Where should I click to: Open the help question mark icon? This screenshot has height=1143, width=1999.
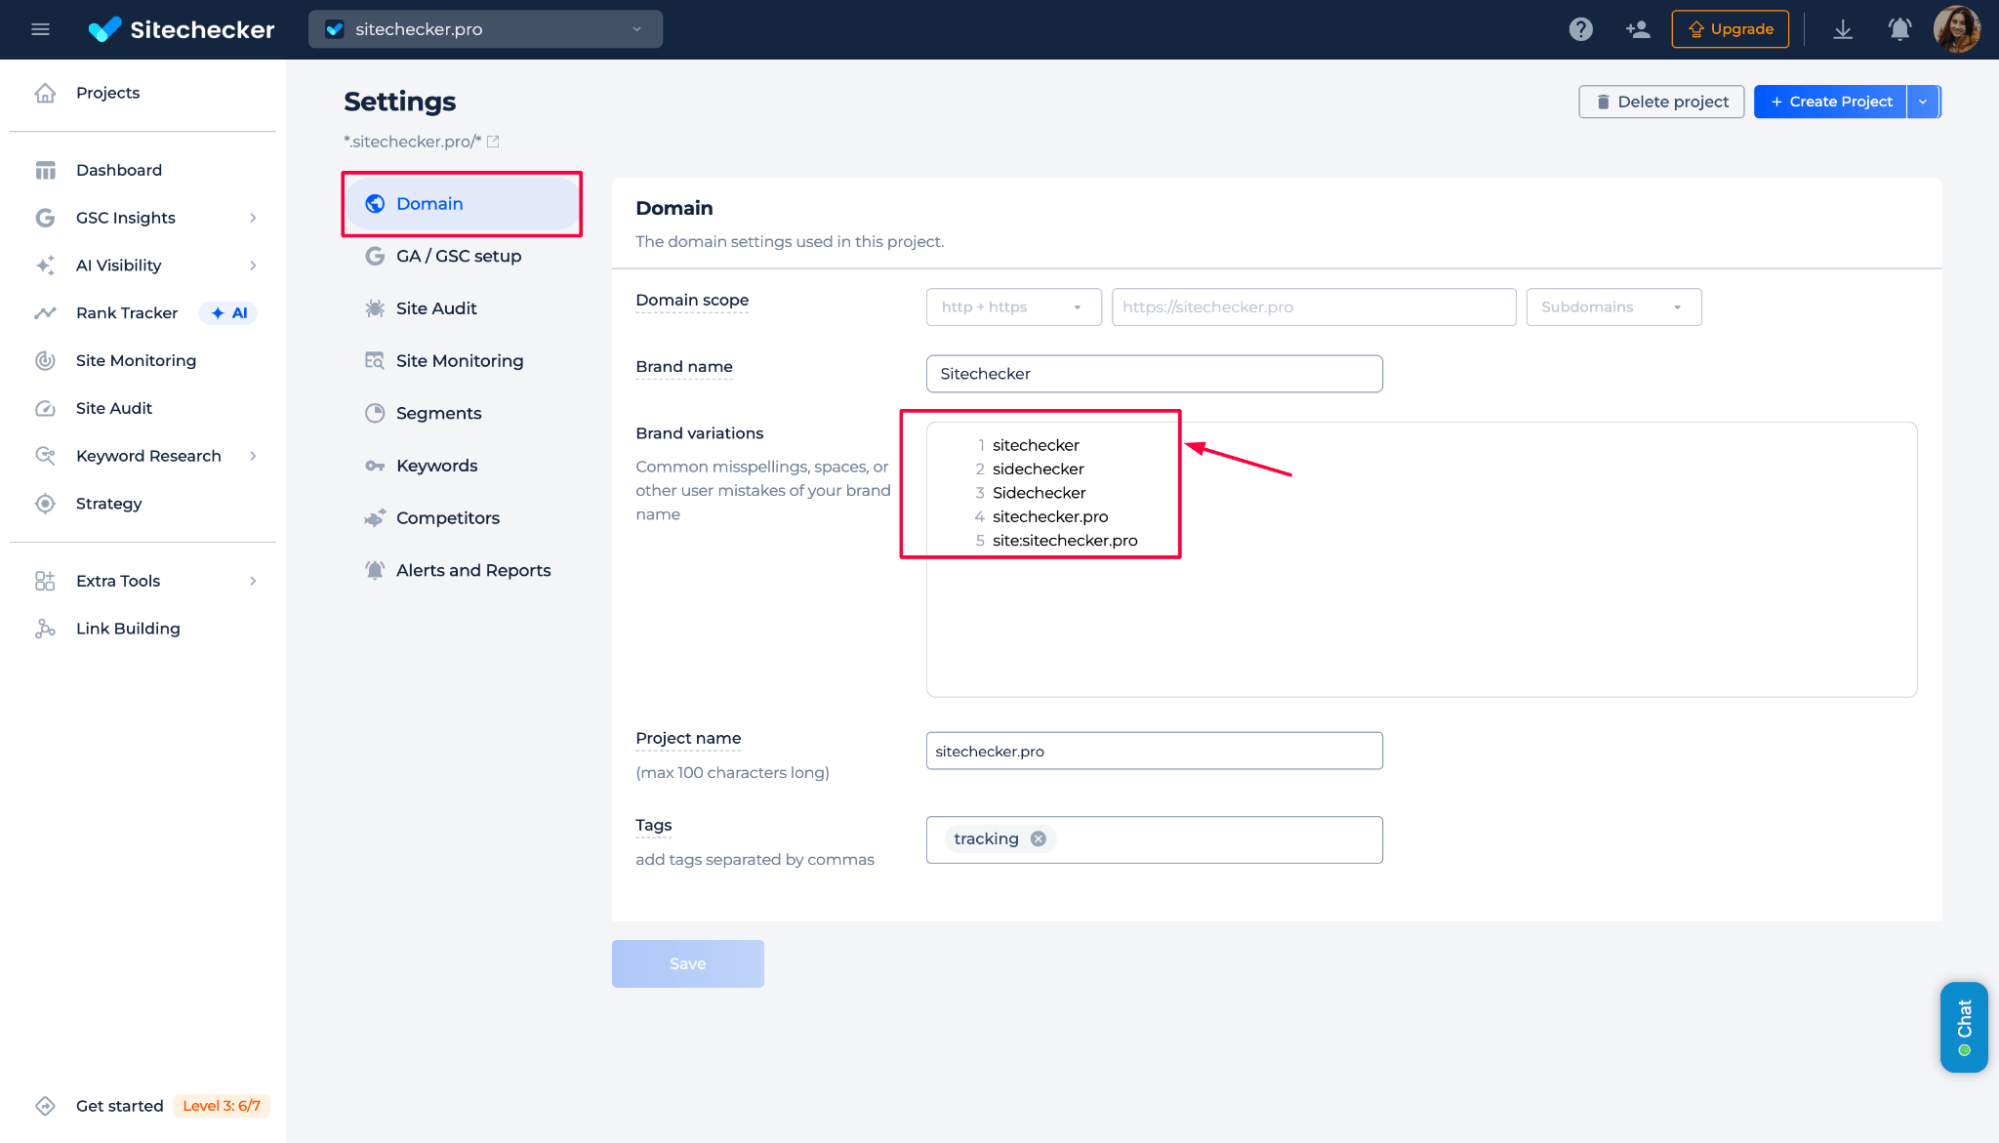click(1580, 29)
